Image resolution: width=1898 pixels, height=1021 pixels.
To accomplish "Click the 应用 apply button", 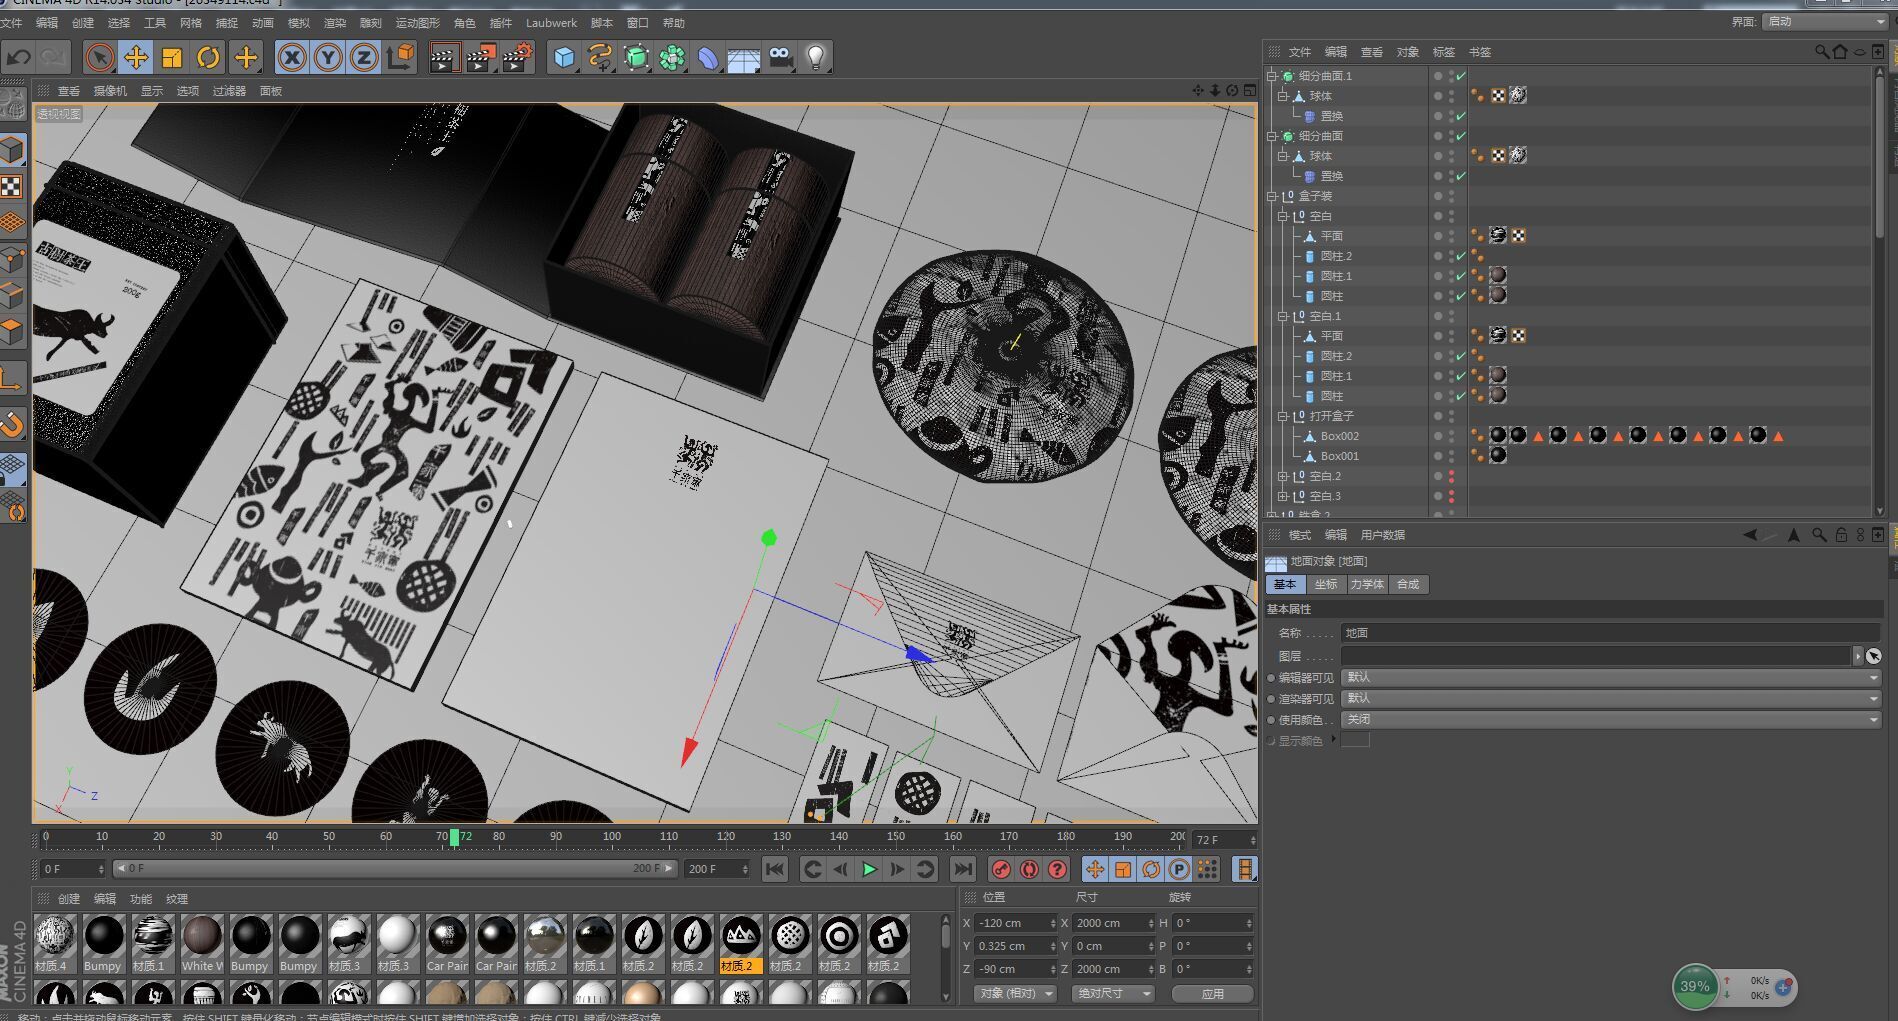I will (x=1212, y=993).
